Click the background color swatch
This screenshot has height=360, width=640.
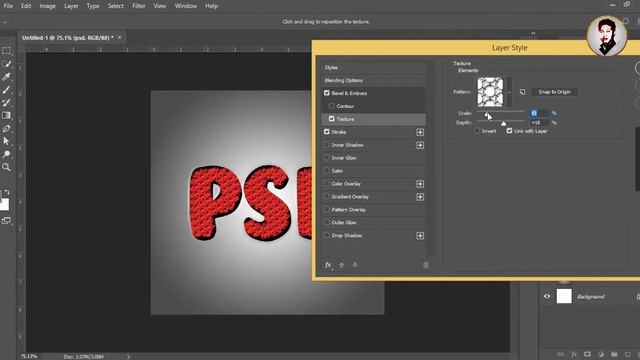4,204
